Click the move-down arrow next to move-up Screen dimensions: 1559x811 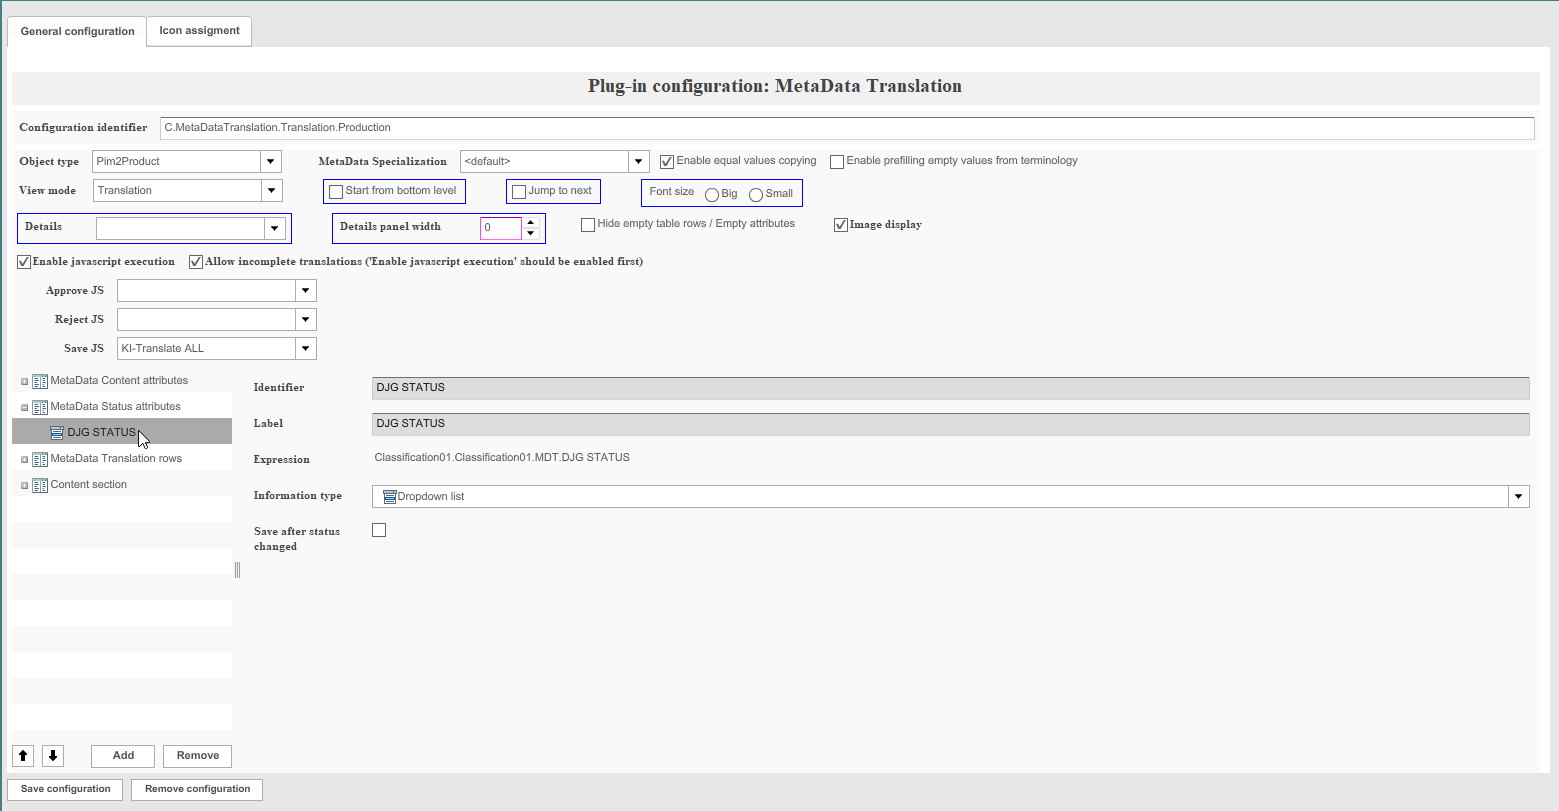(x=52, y=756)
